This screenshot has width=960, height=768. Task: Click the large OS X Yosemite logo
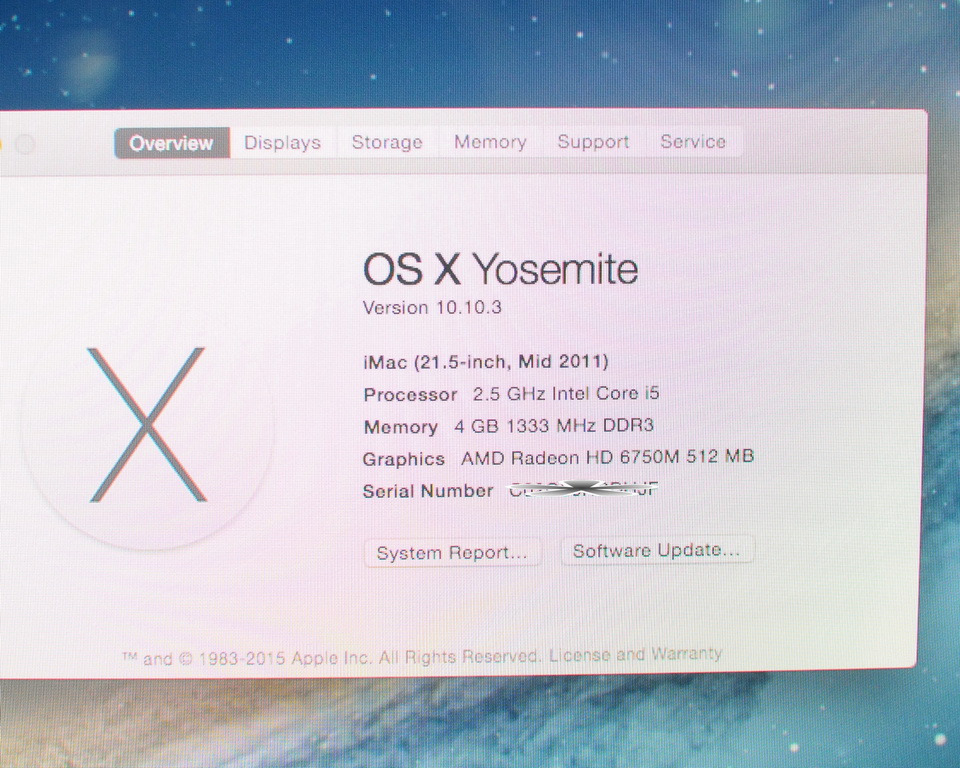point(147,425)
